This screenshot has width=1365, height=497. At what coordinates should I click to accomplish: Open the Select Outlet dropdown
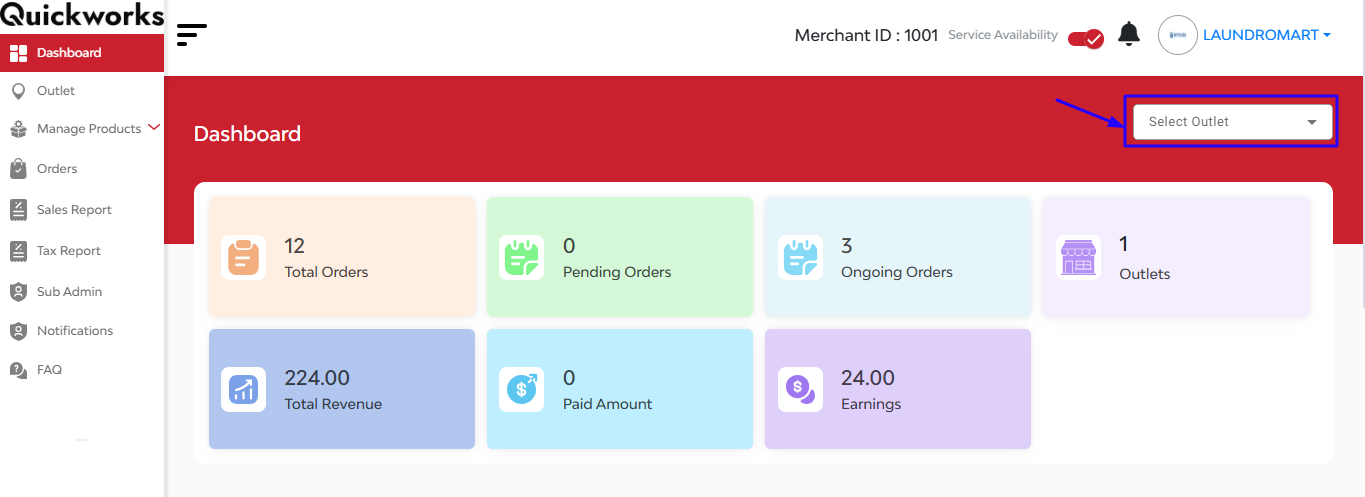tap(1233, 122)
